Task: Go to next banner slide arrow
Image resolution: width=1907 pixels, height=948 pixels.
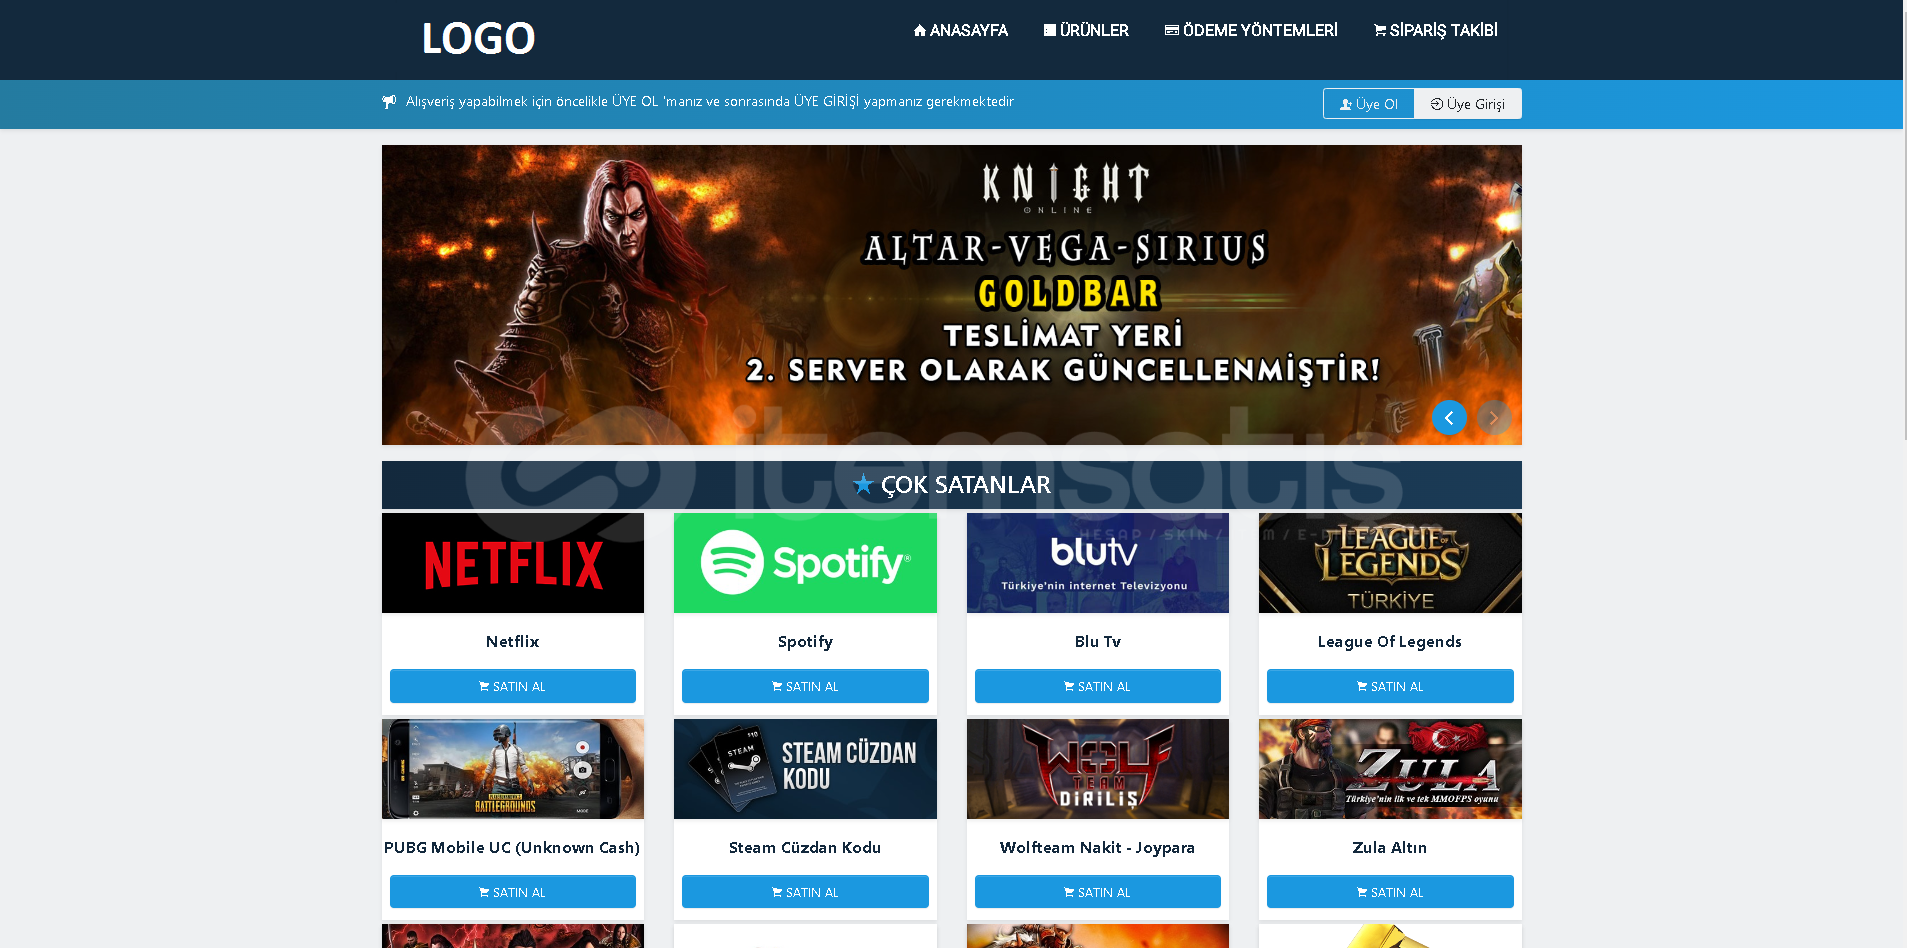Action: [1494, 417]
